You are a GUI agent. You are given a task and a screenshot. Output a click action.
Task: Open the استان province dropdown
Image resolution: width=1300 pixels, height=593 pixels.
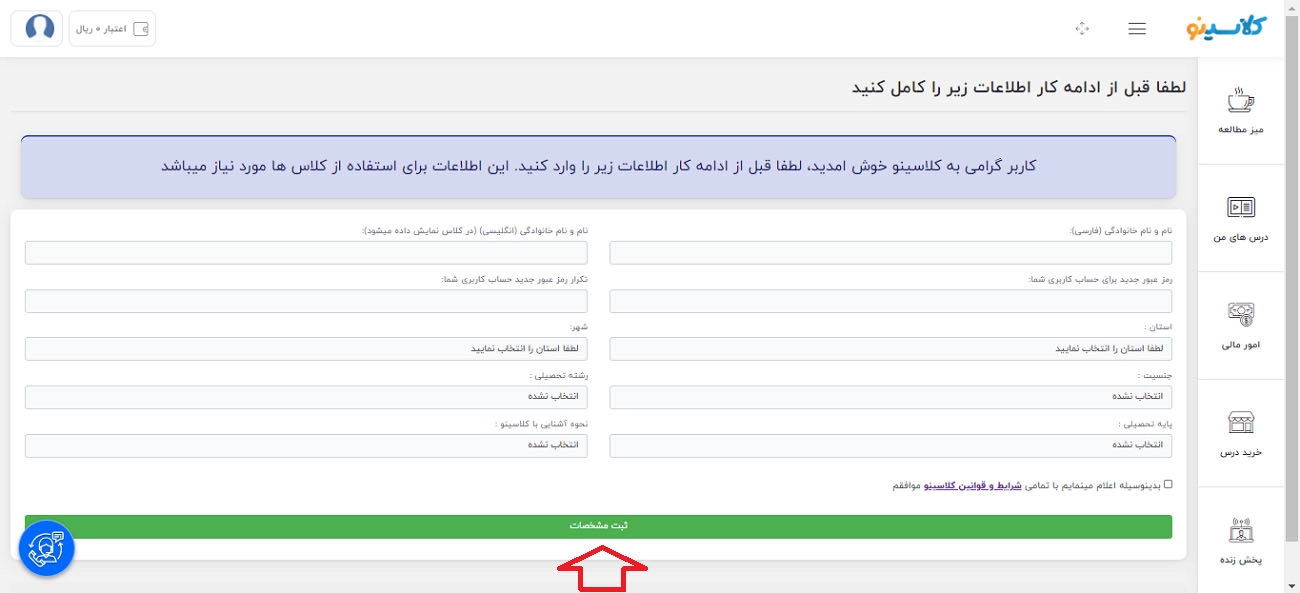coord(890,348)
